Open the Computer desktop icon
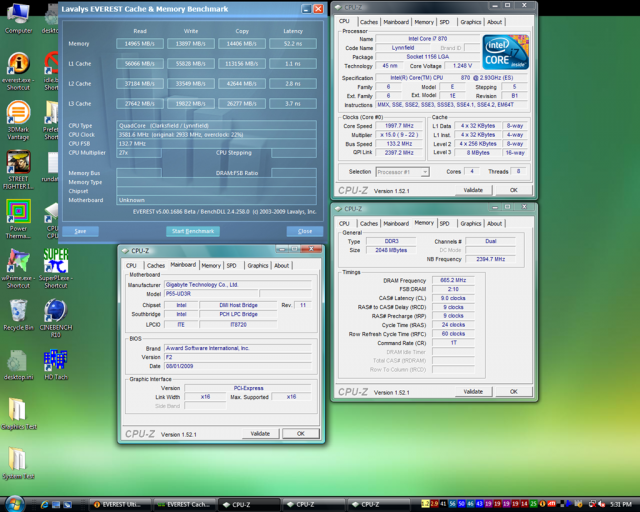The height and width of the screenshot is (512, 640). click(18, 18)
